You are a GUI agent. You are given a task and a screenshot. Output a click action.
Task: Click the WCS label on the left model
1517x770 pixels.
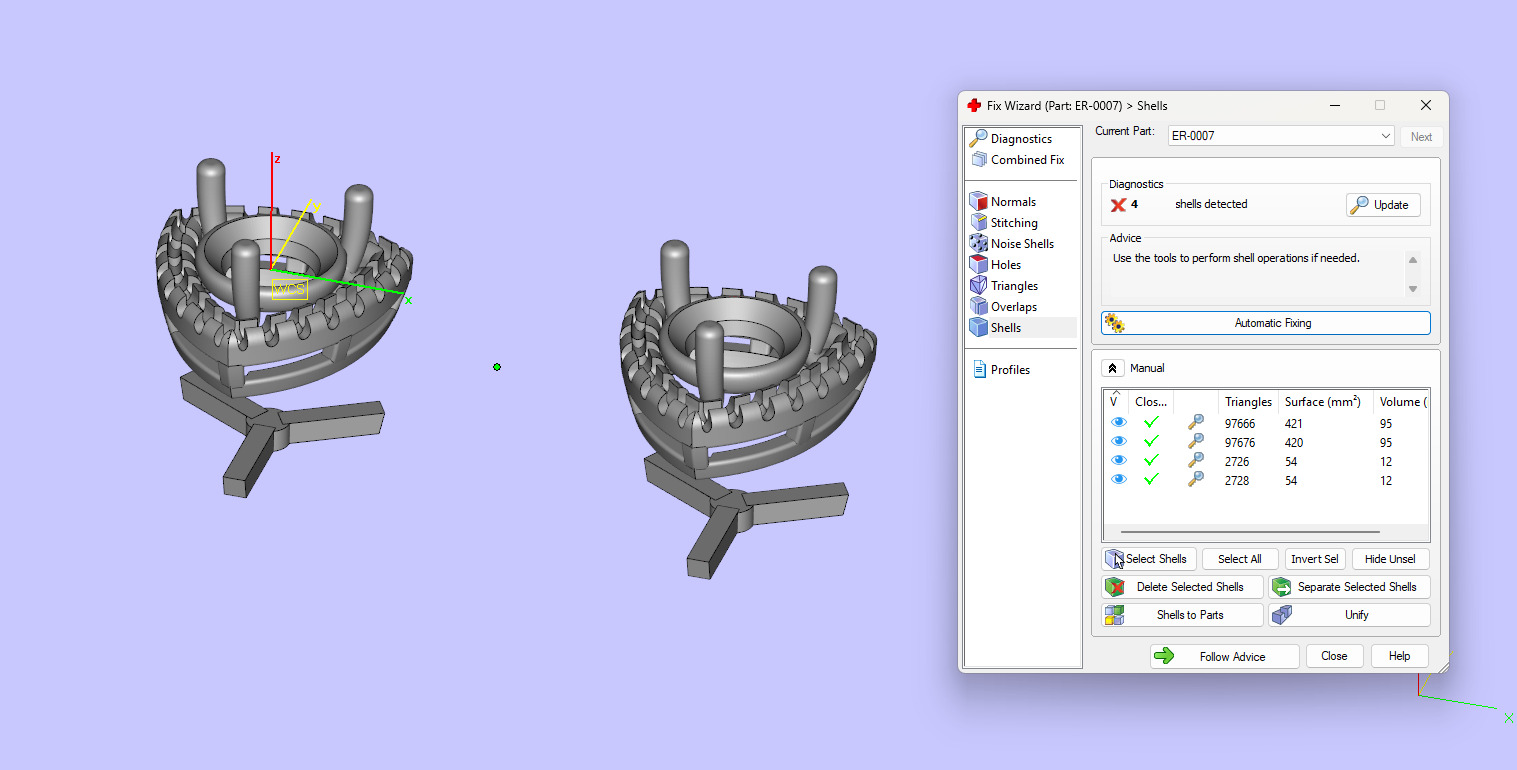(290, 290)
